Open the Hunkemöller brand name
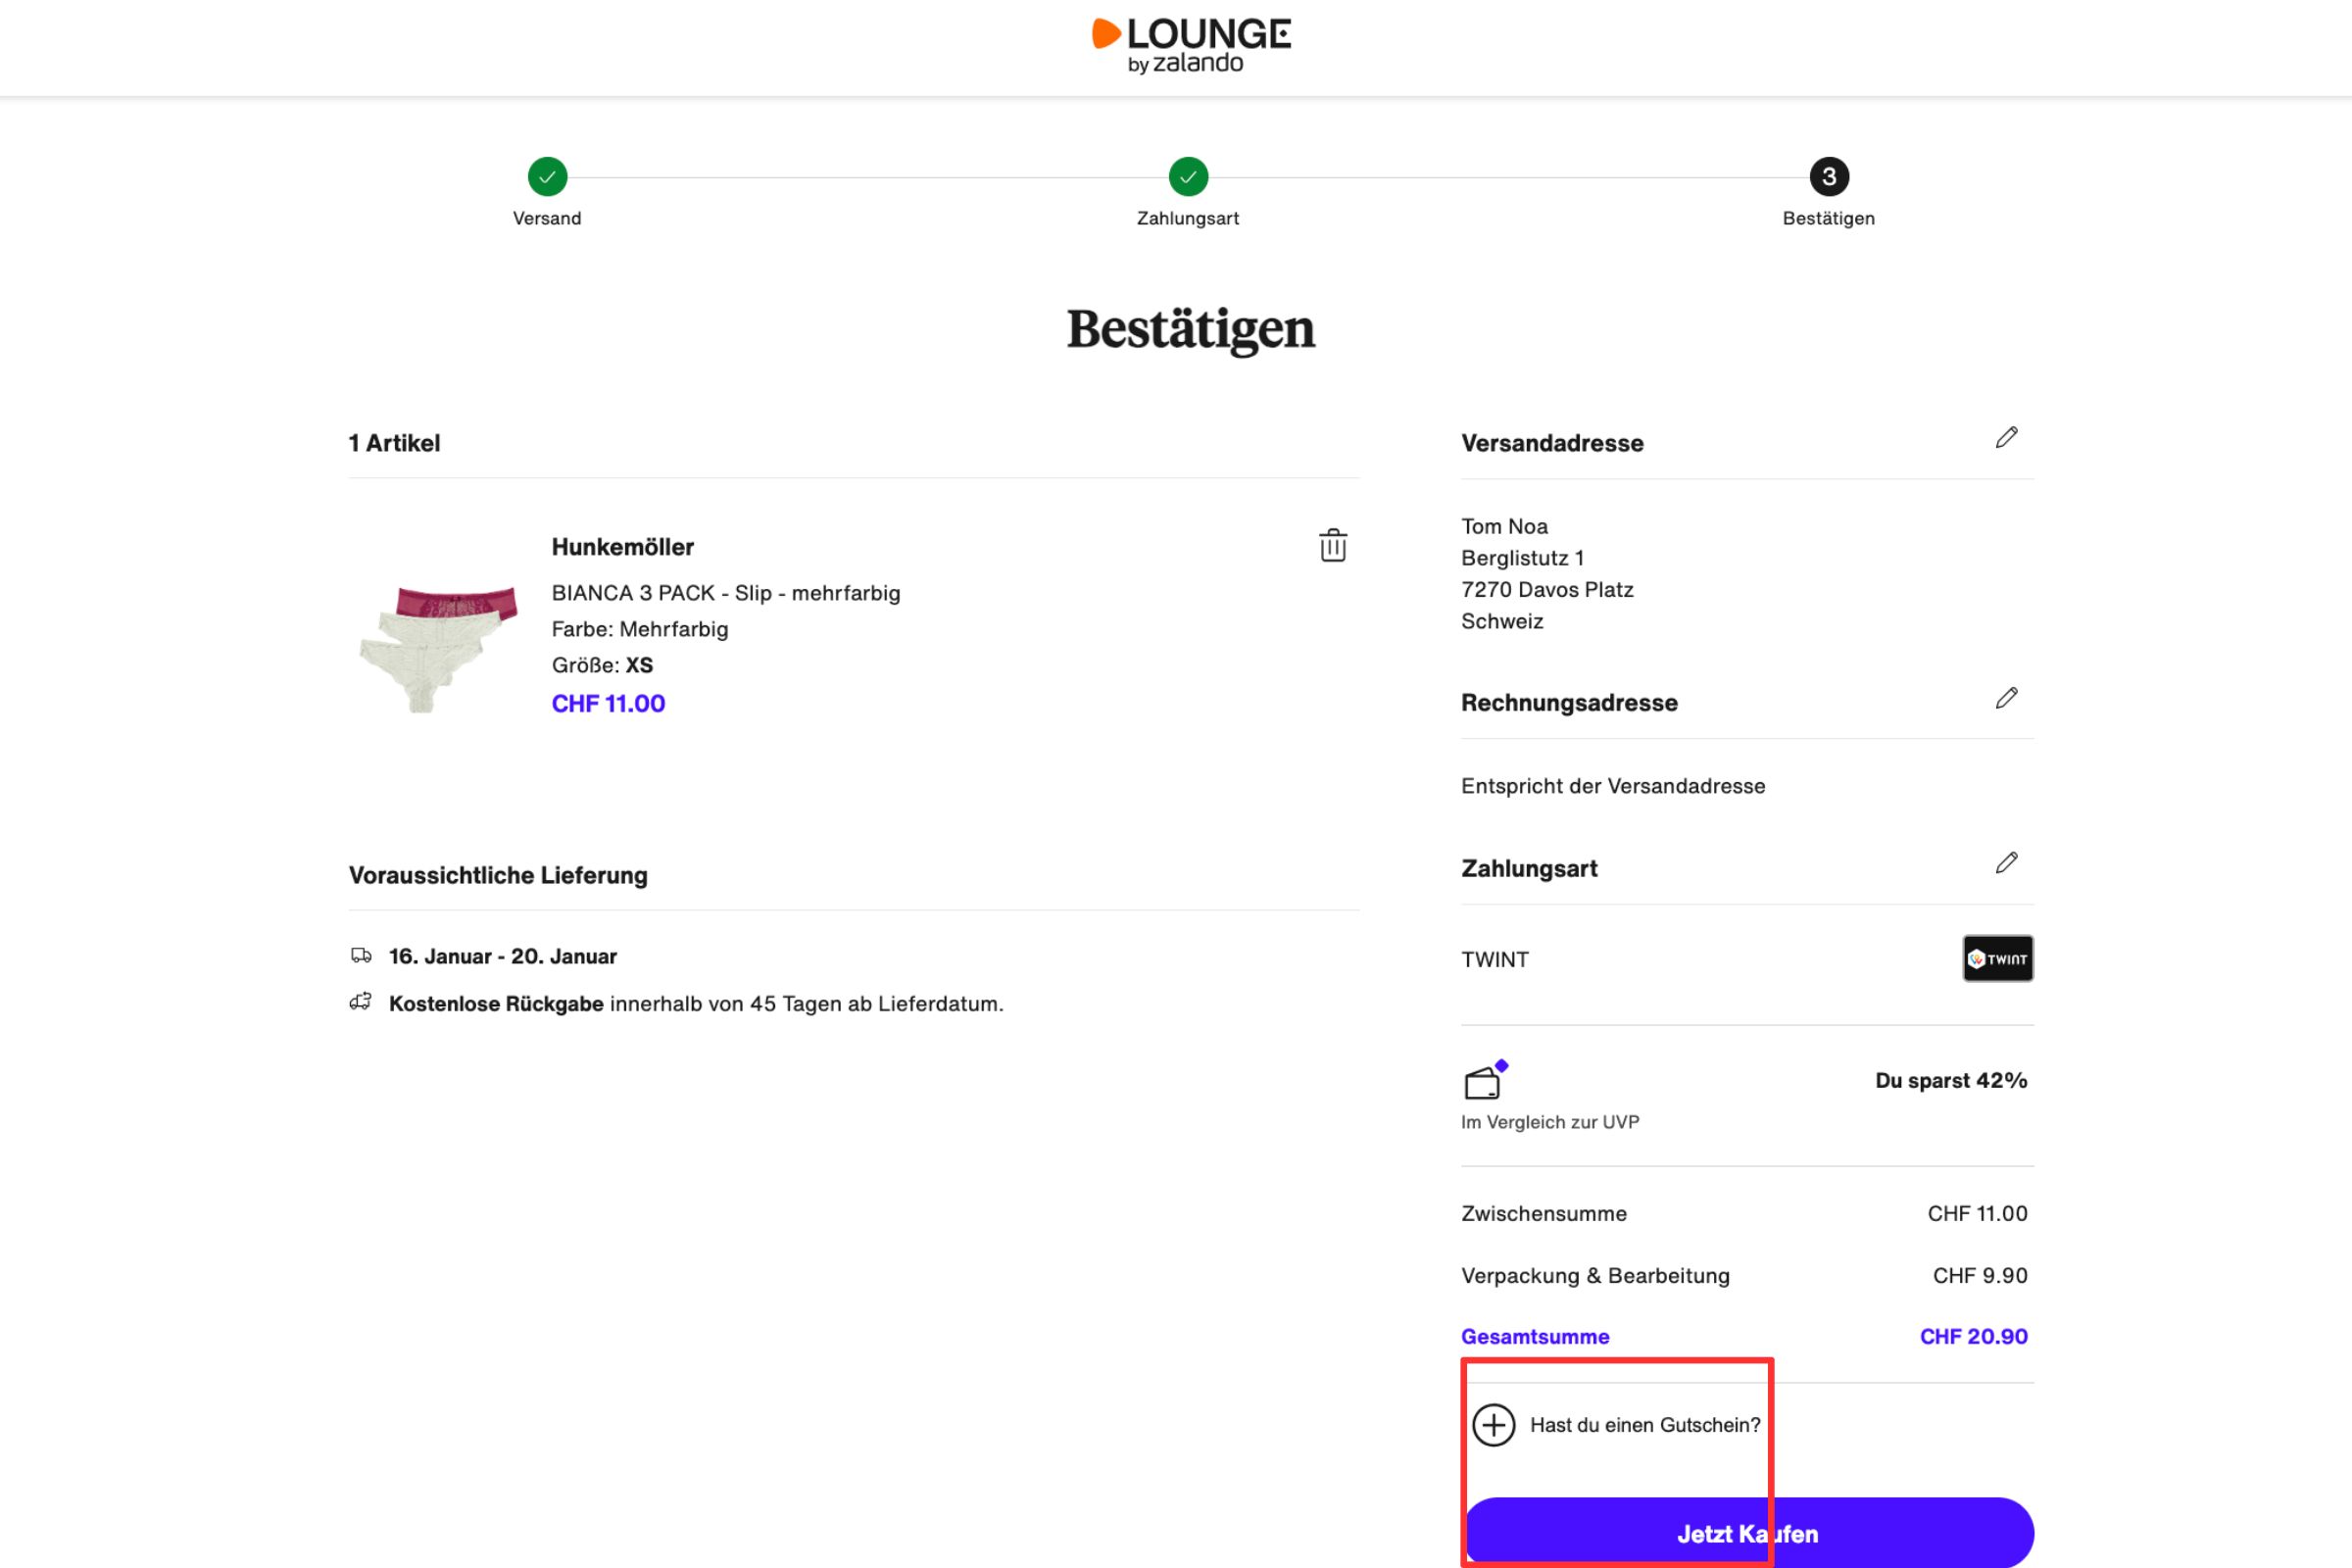Image resolution: width=2352 pixels, height=1568 pixels. 622,547
